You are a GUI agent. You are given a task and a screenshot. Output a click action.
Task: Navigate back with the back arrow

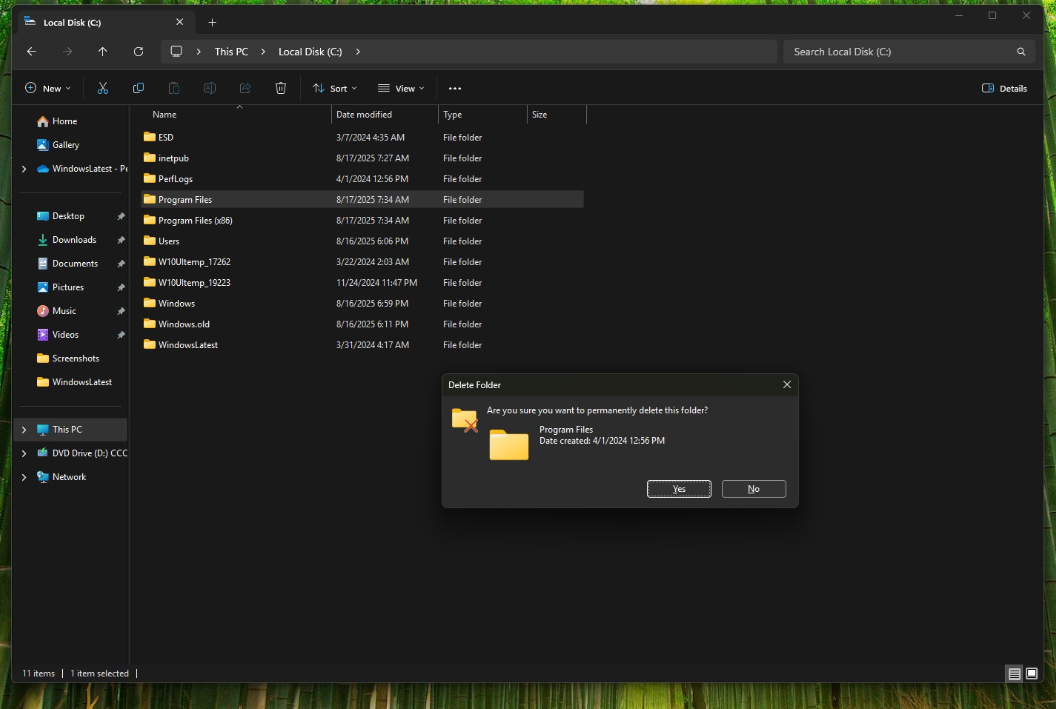pos(31,51)
